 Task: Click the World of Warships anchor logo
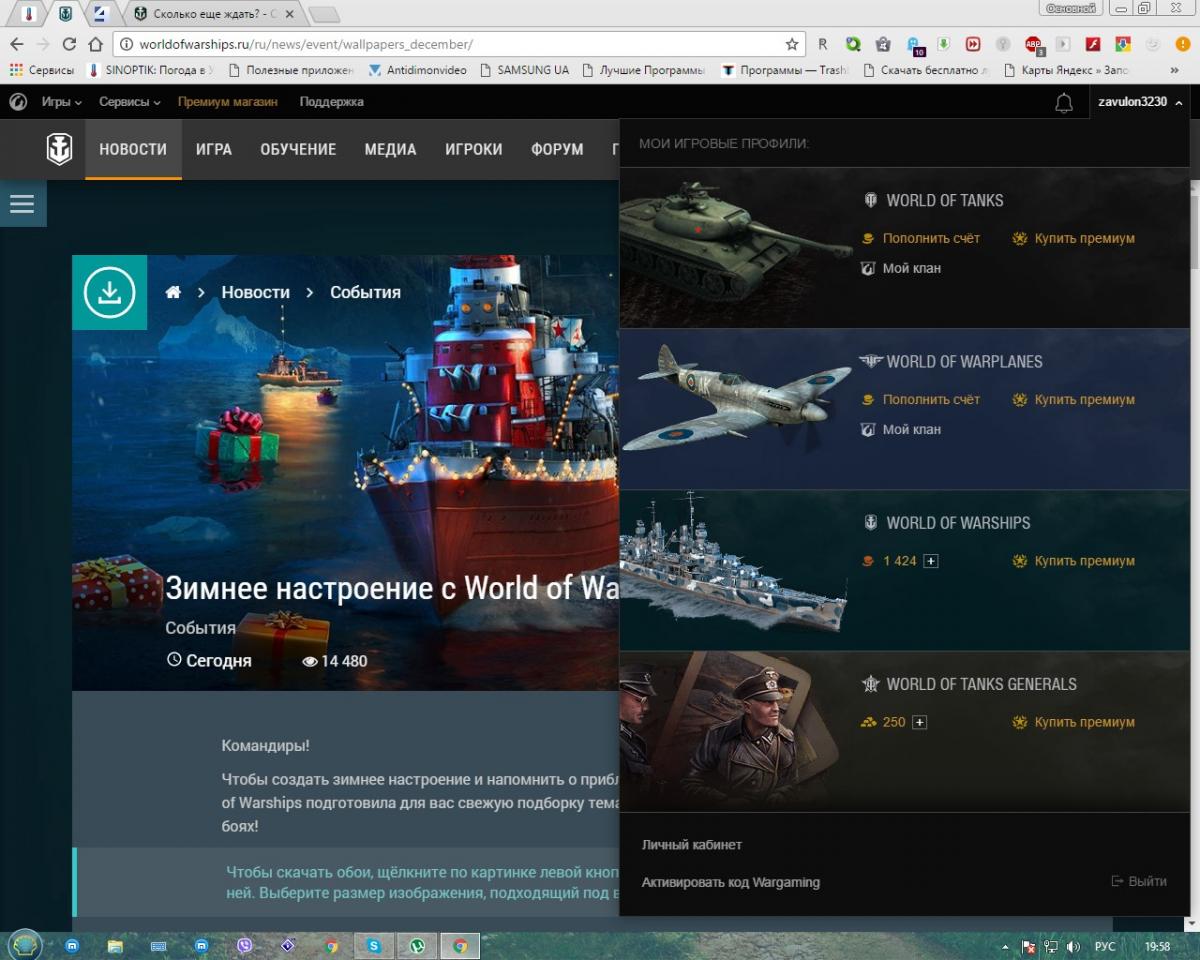coord(60,149)
